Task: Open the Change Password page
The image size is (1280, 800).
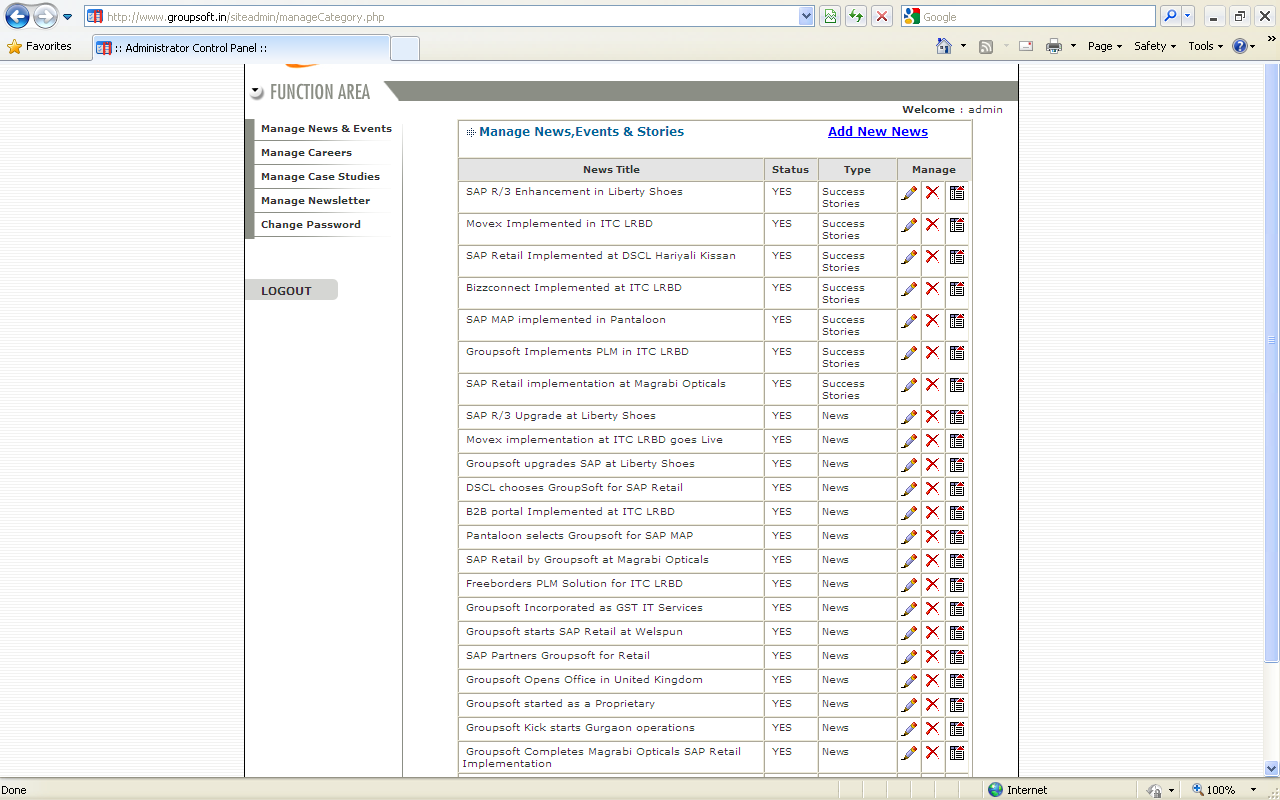Action: tap(310, 225)
